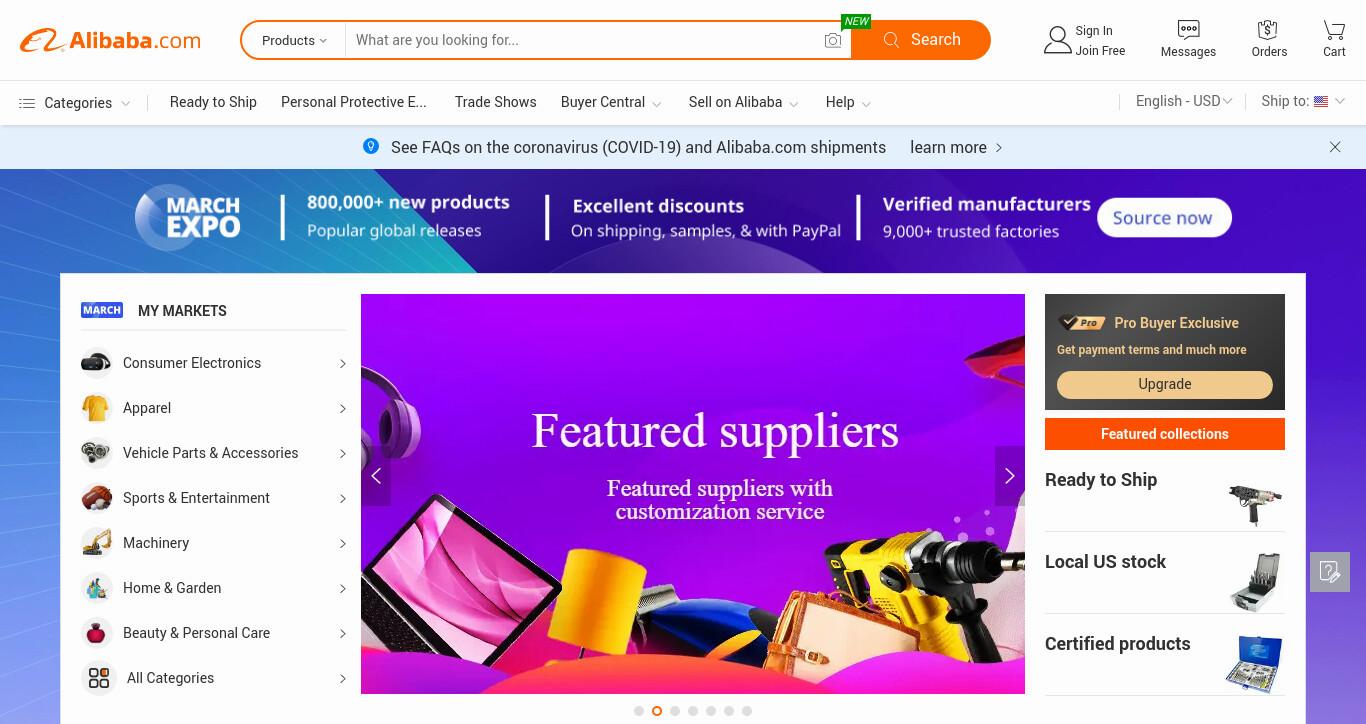Open the shopping Cart icon
1366x724 pixels.
[x=1334, y=29]
